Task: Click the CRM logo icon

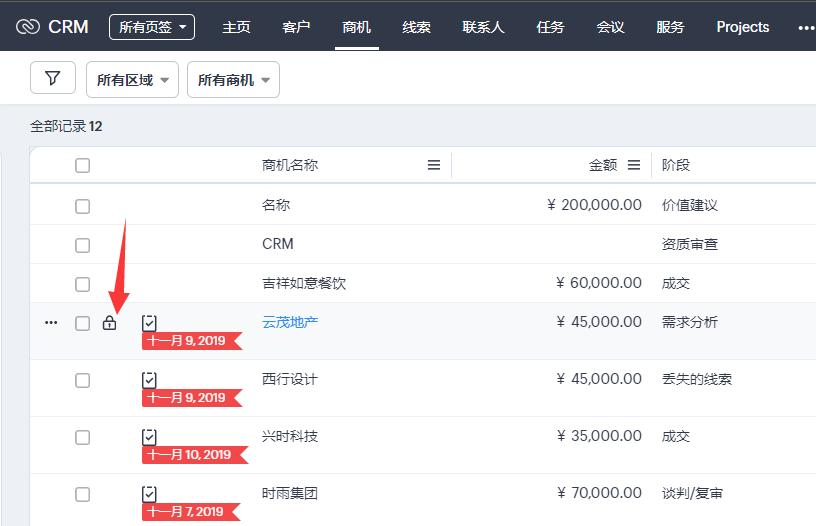Action: coord(28,27)
